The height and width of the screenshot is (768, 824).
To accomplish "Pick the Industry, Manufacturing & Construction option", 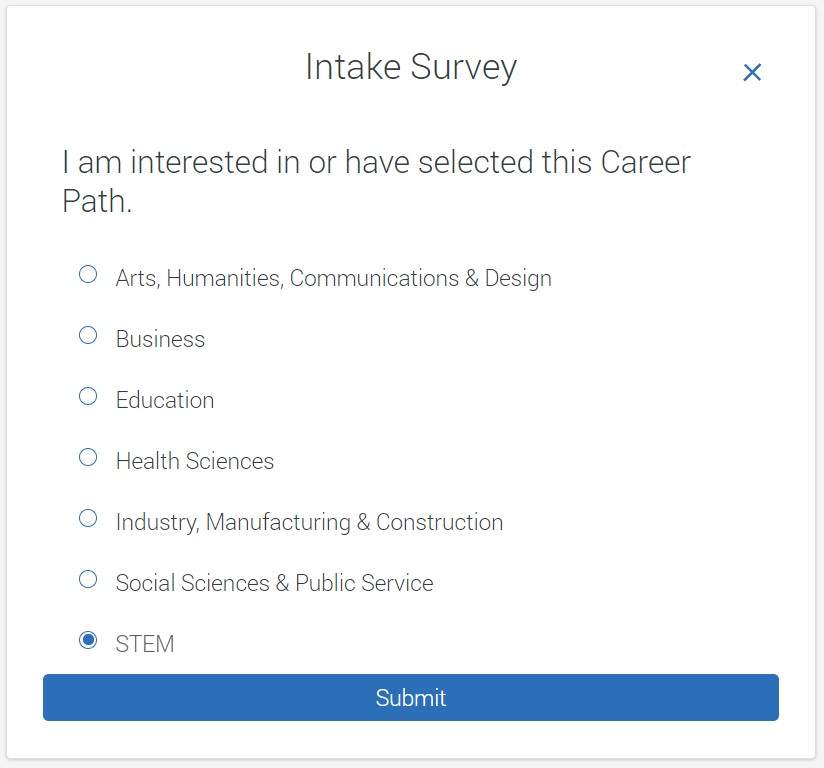I will (88, 517).
